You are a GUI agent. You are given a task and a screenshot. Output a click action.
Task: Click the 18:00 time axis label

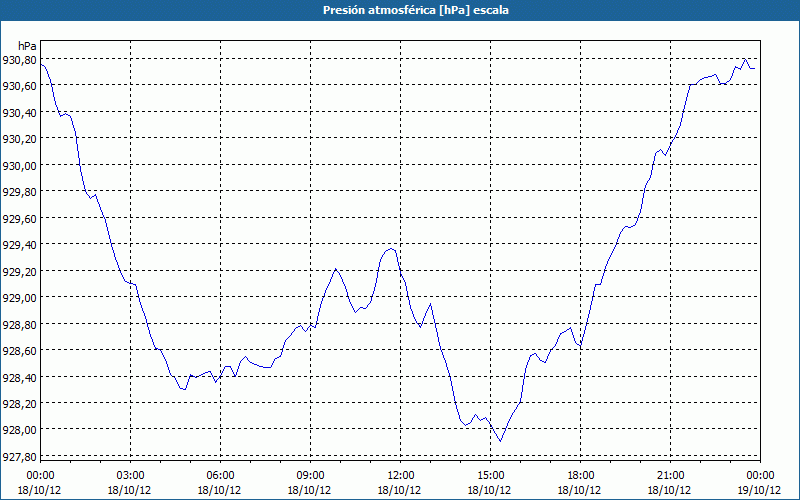(581, 476)
